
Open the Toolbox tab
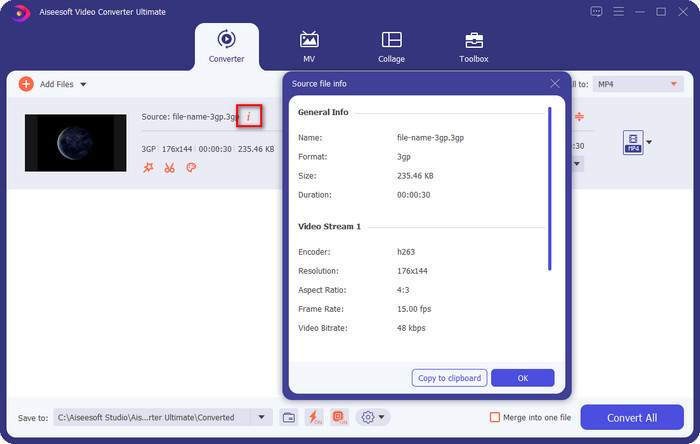(474, 46)
